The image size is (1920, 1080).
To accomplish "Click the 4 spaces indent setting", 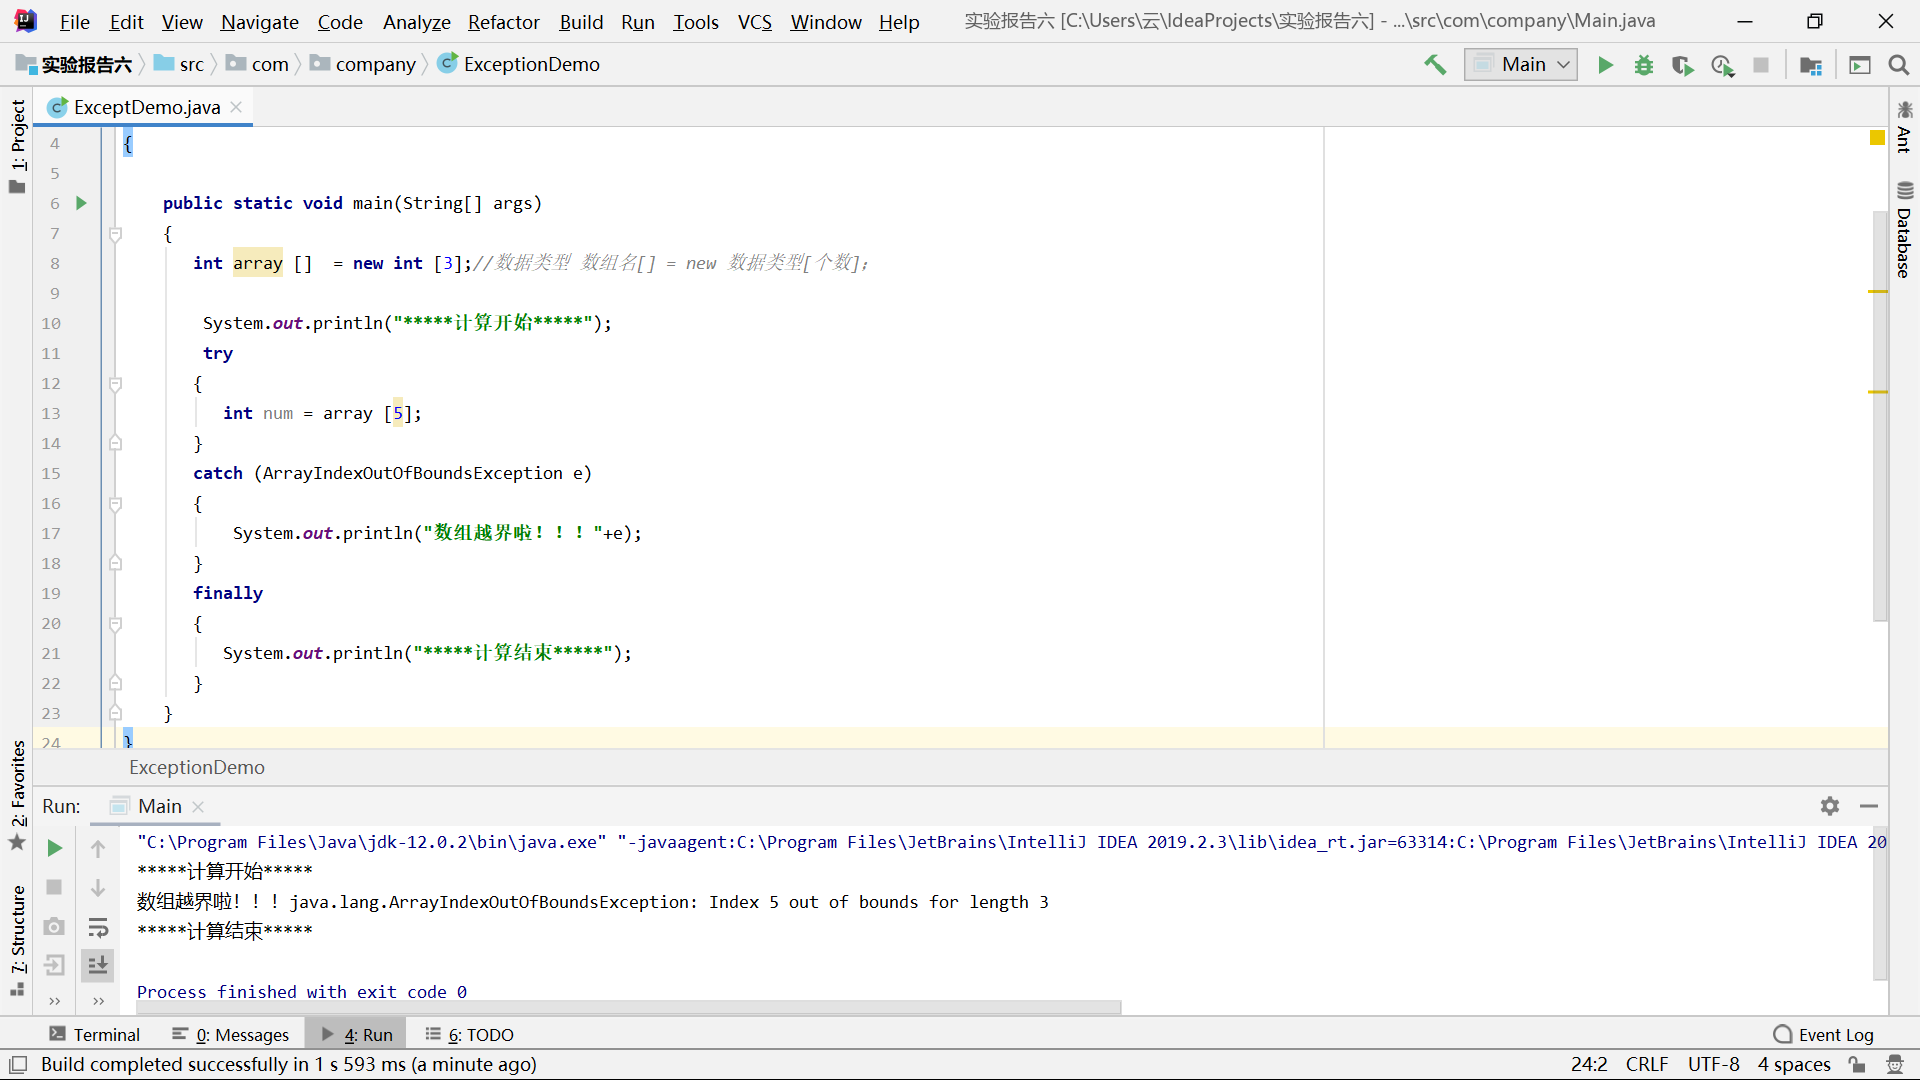I will [x=1794, y=1064].
